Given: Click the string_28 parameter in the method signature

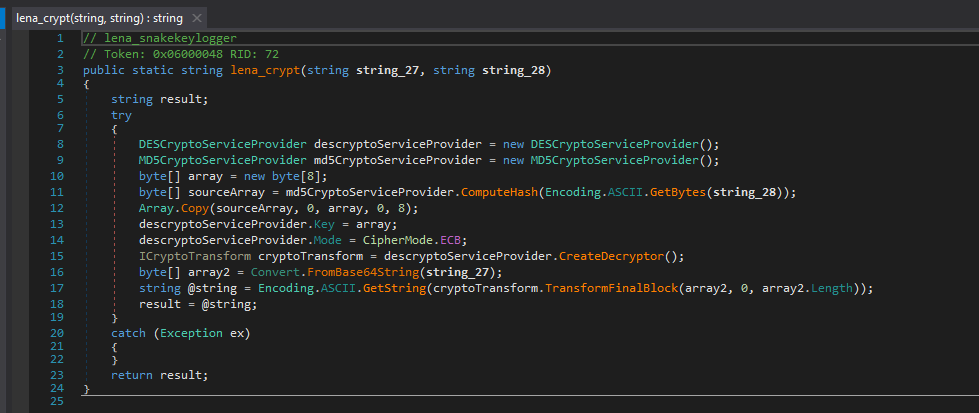Looking at the screenshot, I should (514, 70).
